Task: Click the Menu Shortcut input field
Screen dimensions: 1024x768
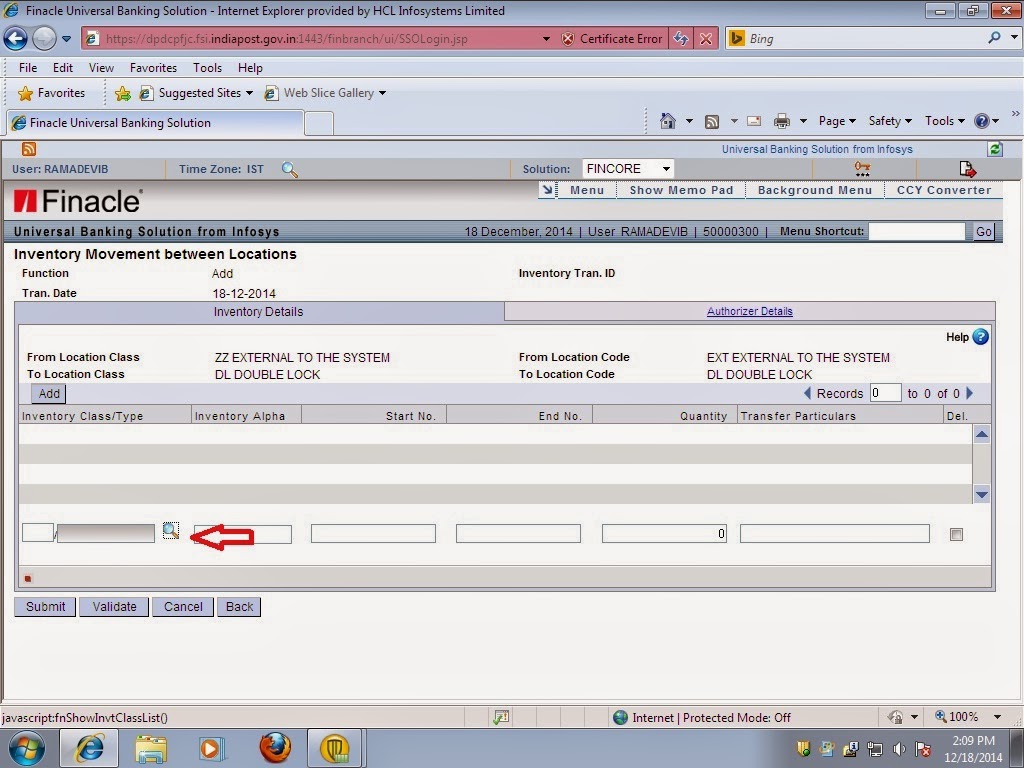Action: pos(916,231)
